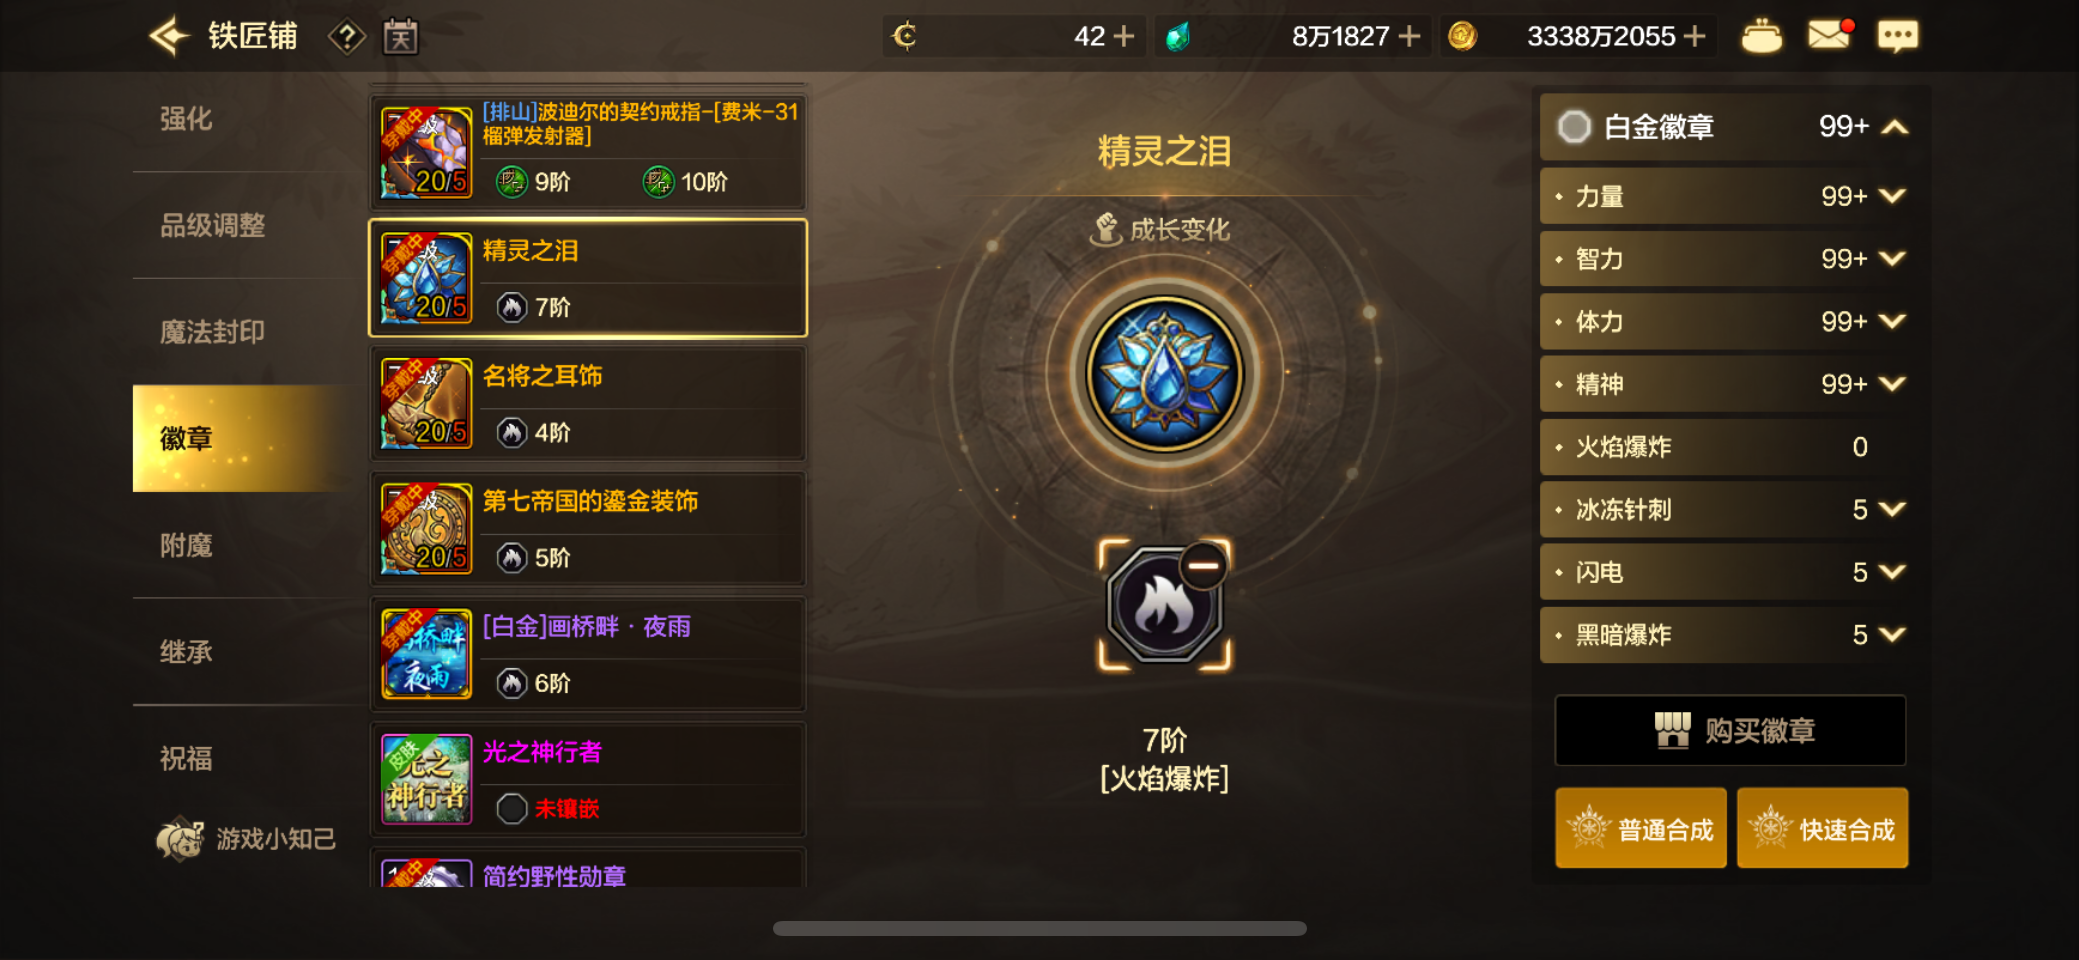Select the 名将之耳饰 equipment entry
Screen dimensions: 2079x960
coord(588,404)
